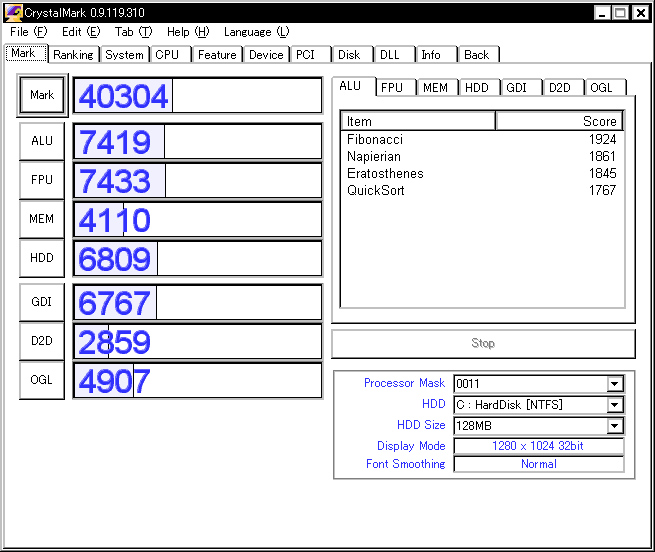Screen dimensions: 655x552
Task: Switch to the Feature tab
Action: pyautogui.click(x=217, y=54)
